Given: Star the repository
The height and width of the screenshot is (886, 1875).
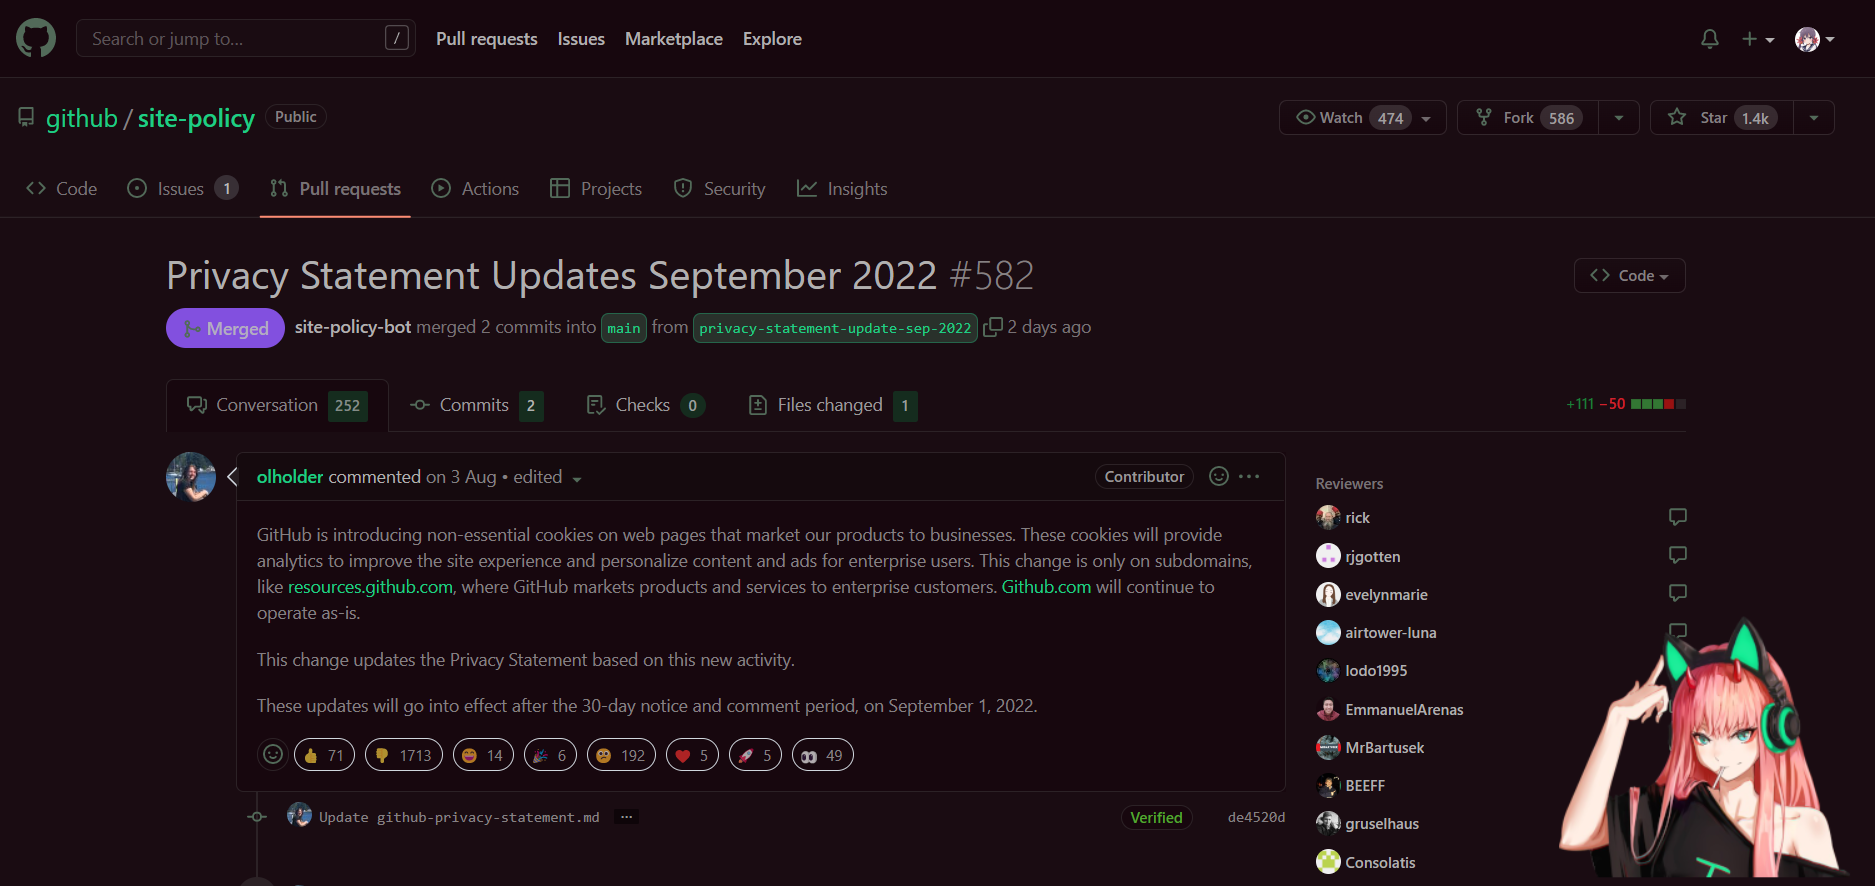Looking at the screenshot, I should (1722, 117).
